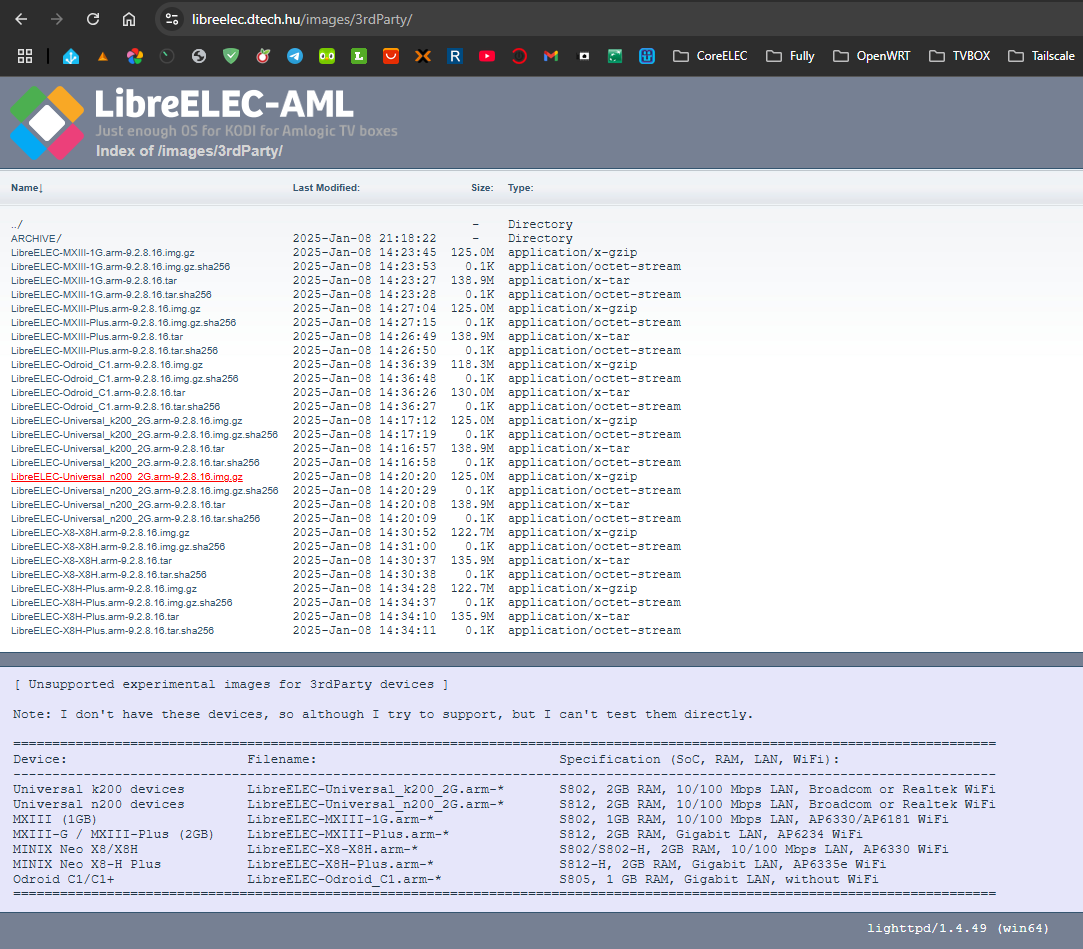Image resolution: width=1083 pixels, height=949 pixels.
Task: Expand the Tailscale bookmark folder
Action: pos(1042,56)
